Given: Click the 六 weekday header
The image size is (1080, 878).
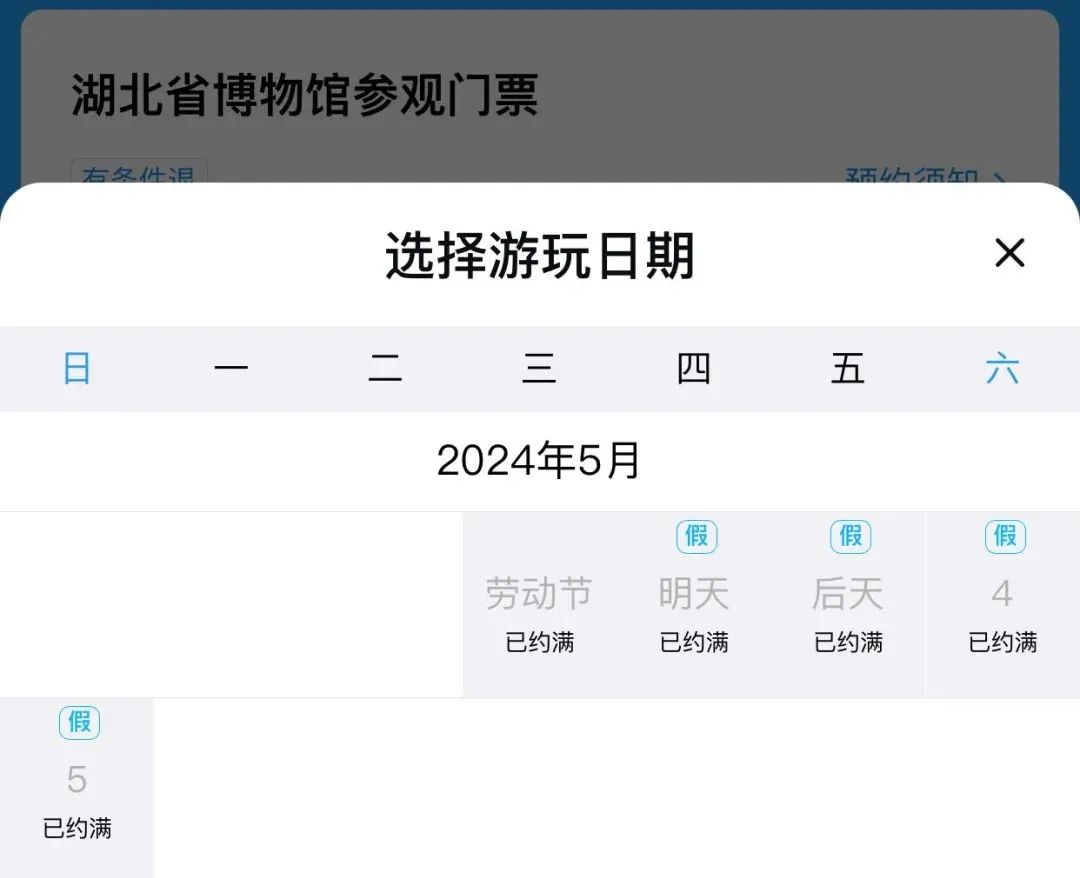Looking at the screenshot, I should (1002, 368).
